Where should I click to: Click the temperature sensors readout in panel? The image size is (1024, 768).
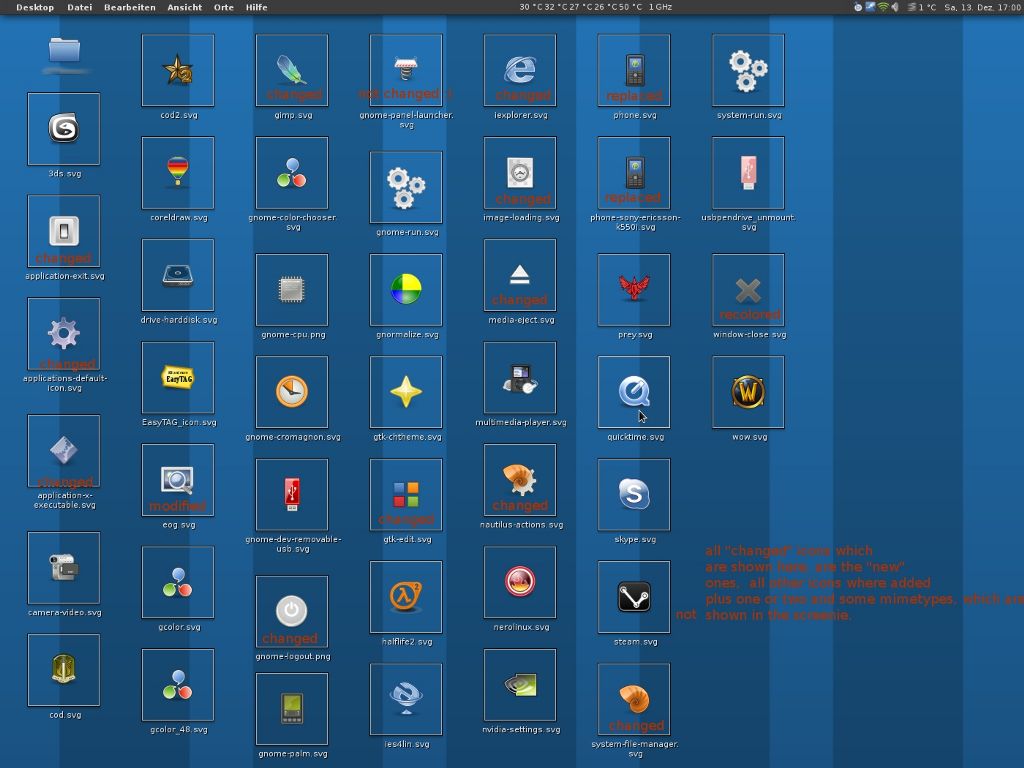(x=580, y=7)
